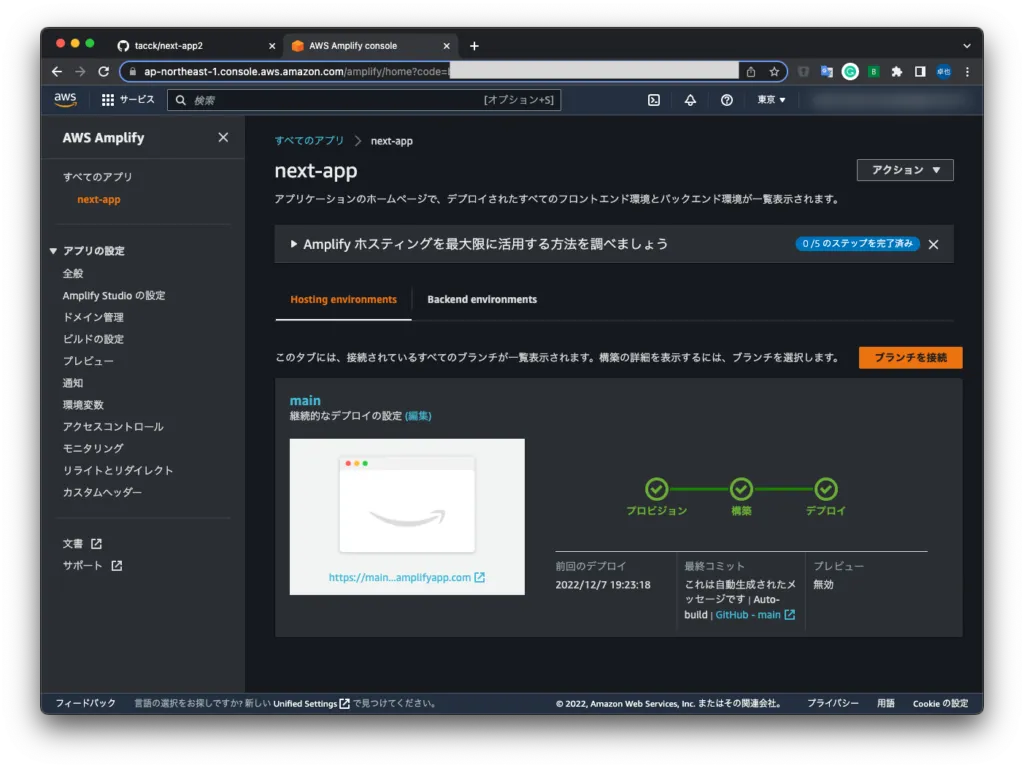Screen dimensions: 1024x768
Task: Reload the page in browser
Action: click(103, 72)
